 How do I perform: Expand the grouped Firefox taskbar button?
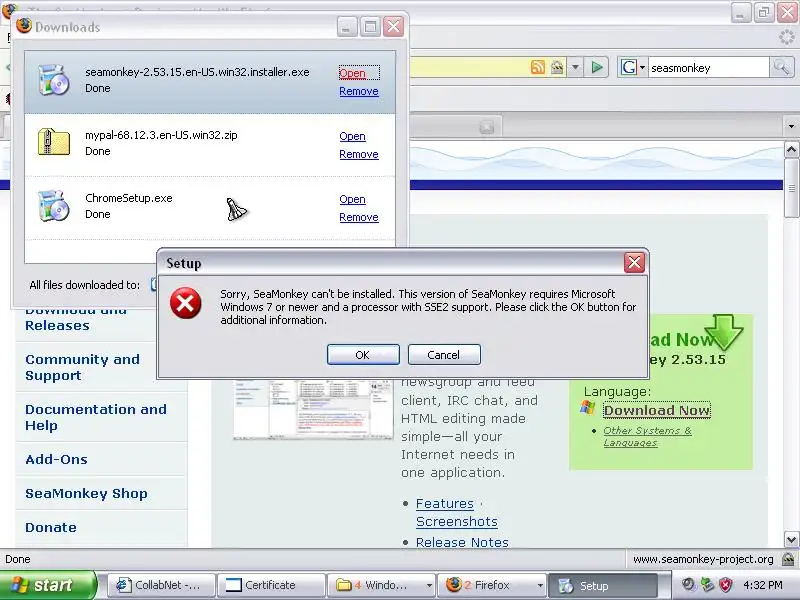point(492,585)
